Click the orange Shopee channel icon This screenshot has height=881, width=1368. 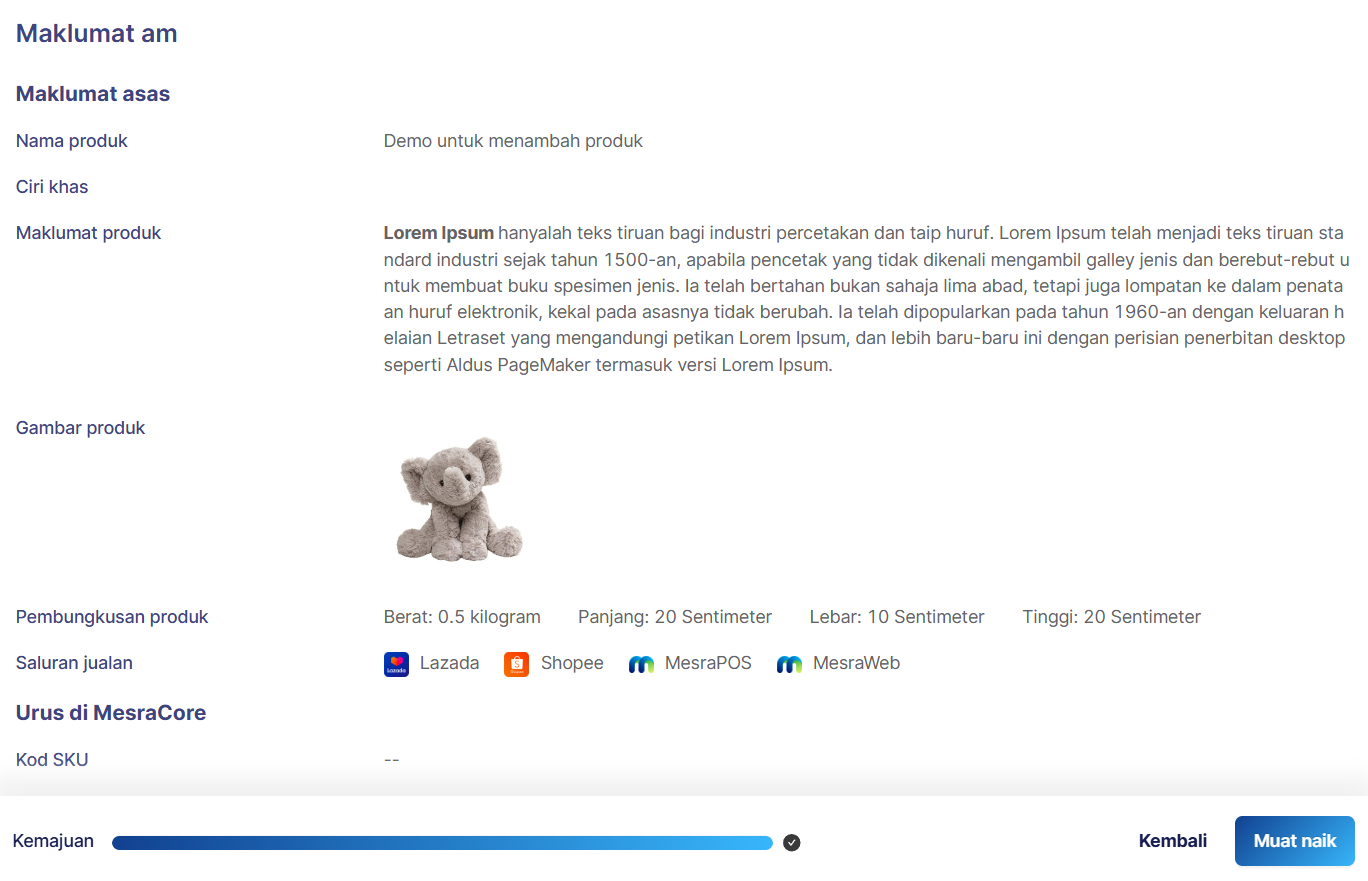pyautogui.click(x=516, y=664)
